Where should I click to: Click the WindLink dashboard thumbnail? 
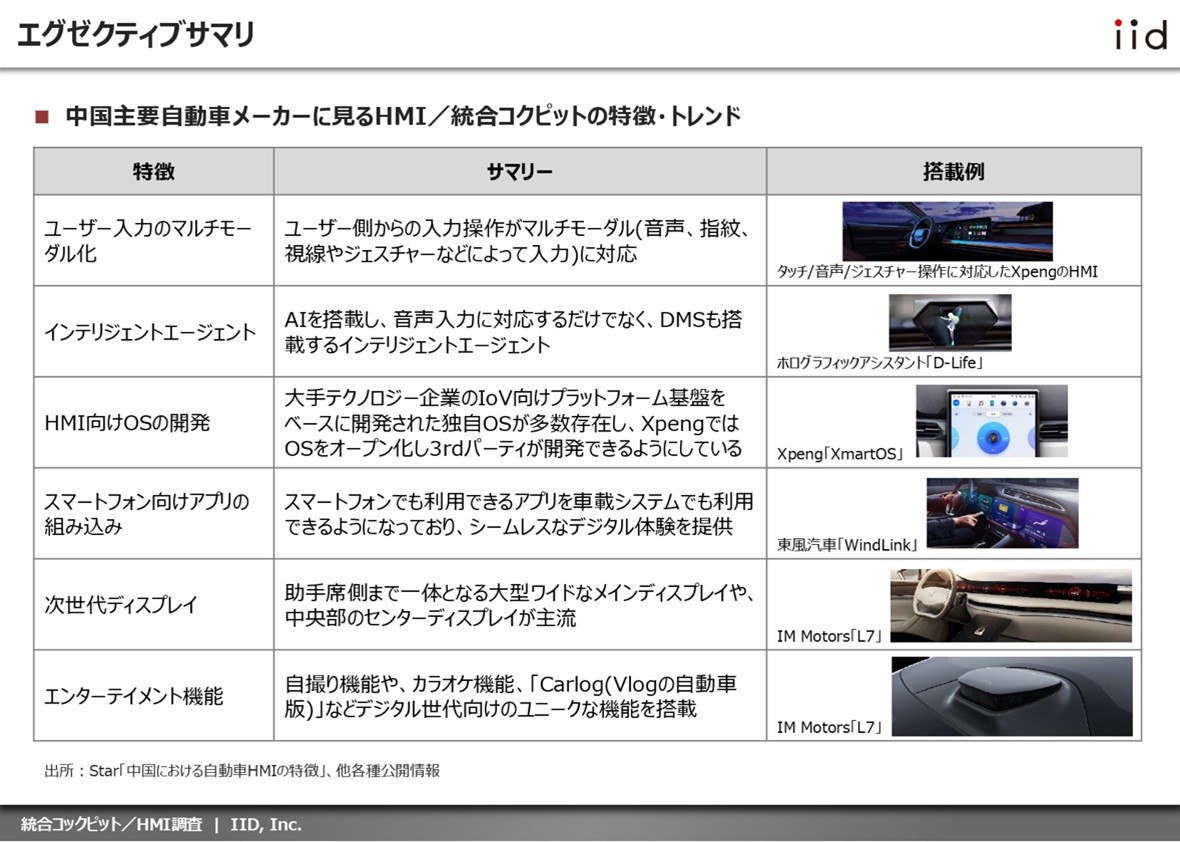click(x=1002, y=512)
